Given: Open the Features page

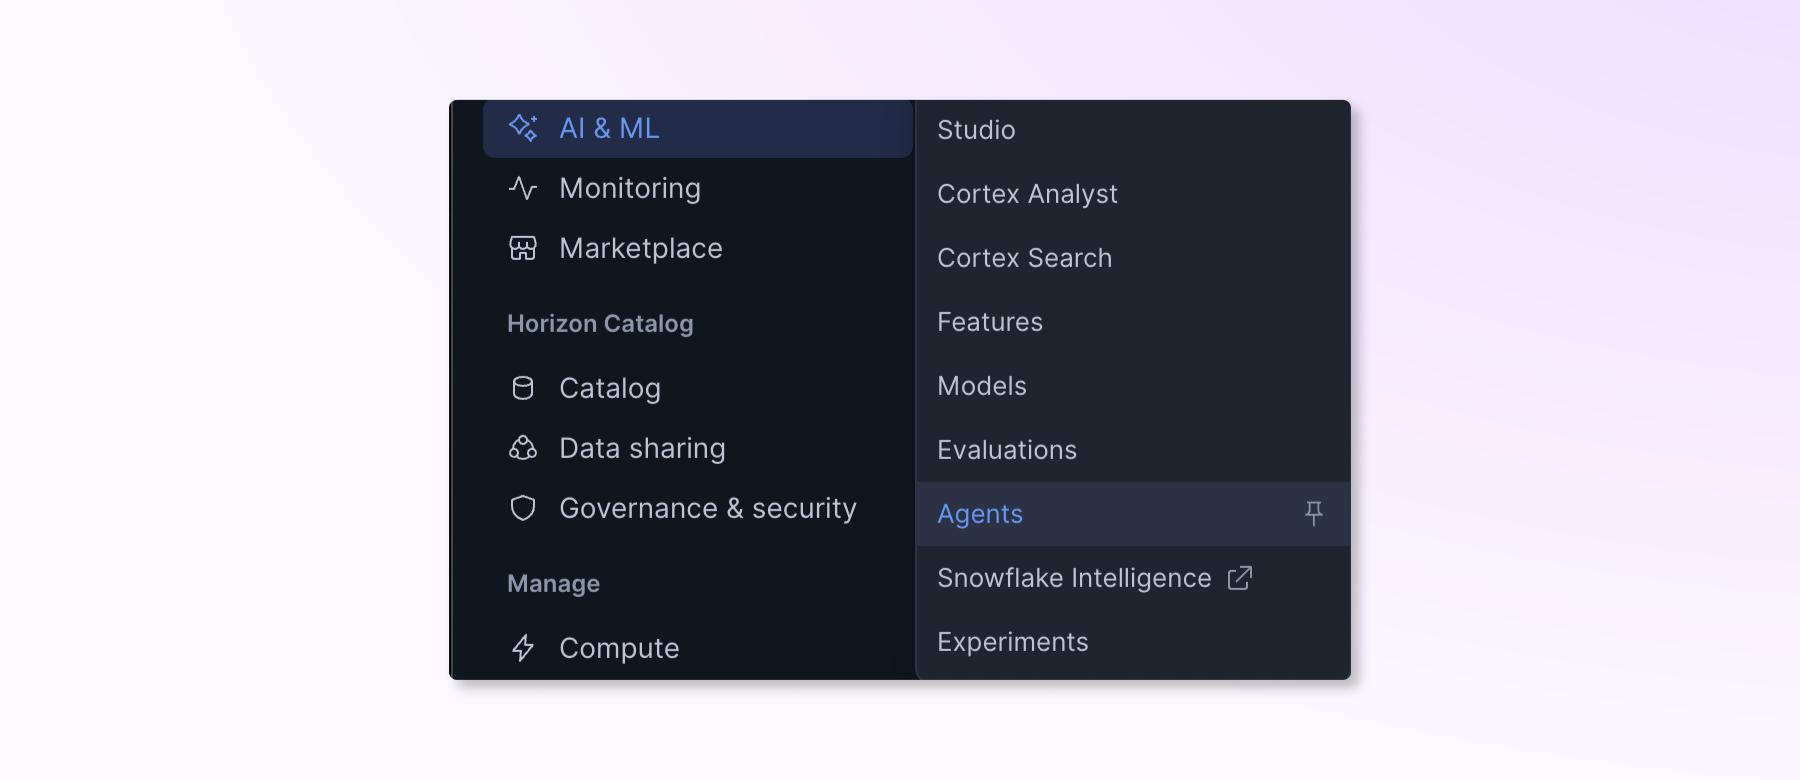Looking at the screenshot, I should [x=990, y=322].
